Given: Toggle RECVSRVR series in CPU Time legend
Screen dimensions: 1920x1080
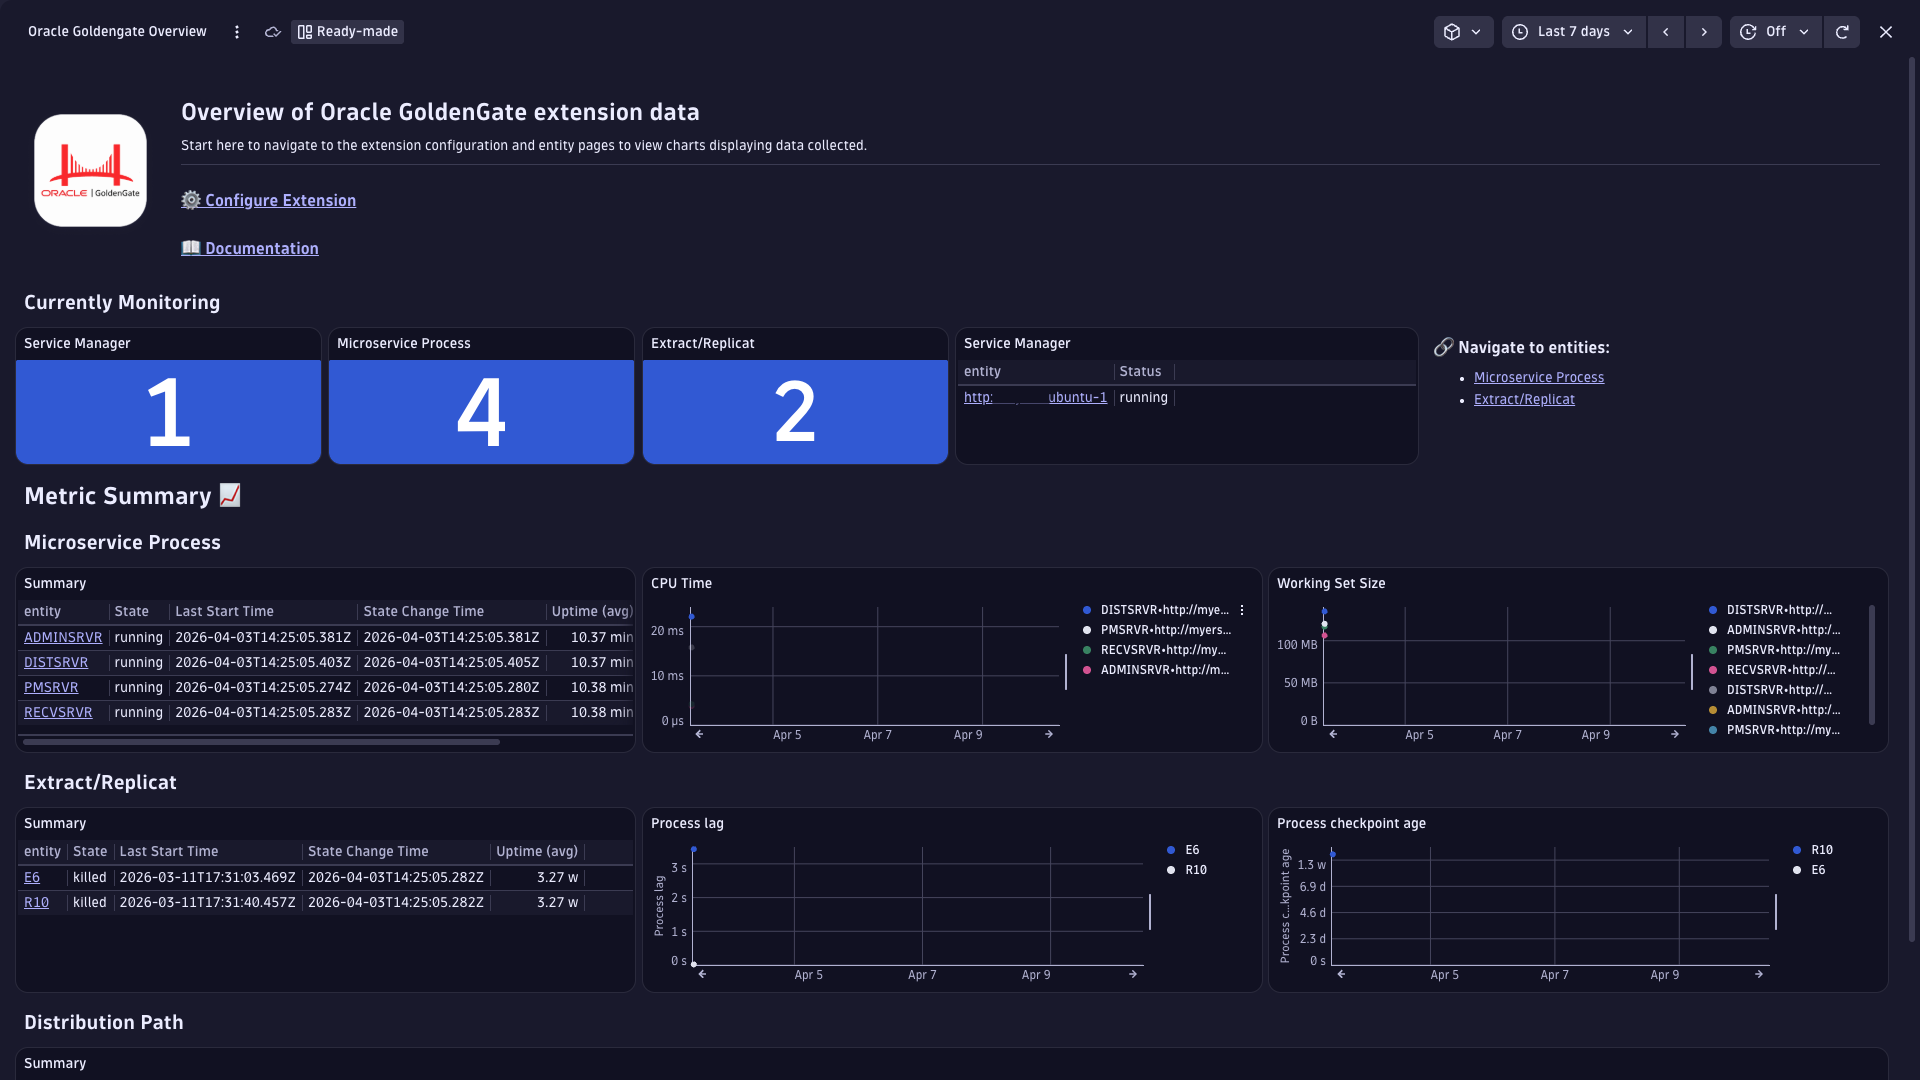Looking at the screenshot, I should point(1155,650).
